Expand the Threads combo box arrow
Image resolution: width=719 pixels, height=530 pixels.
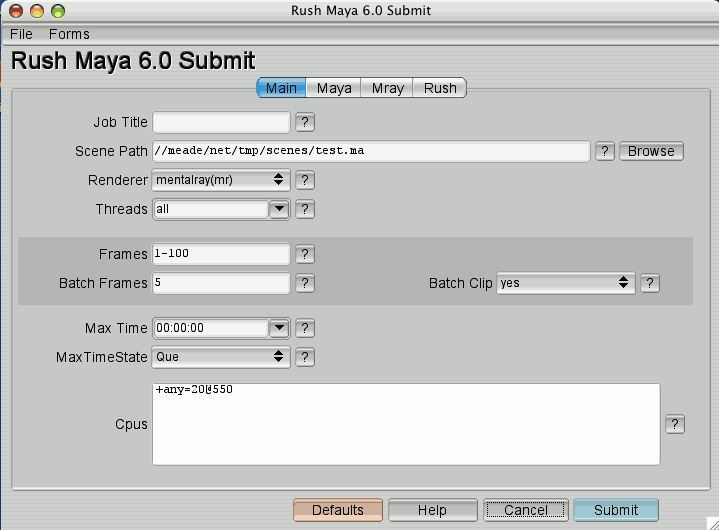(279, 210)
